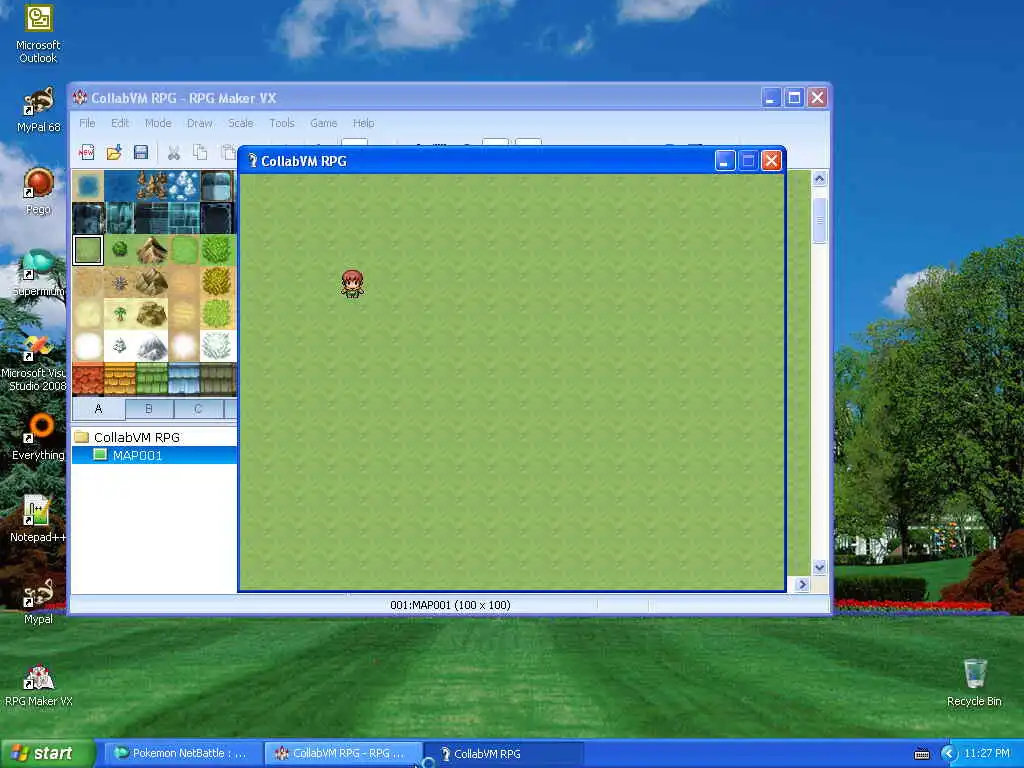Select the selected plain grass tile

pos(88,250)
